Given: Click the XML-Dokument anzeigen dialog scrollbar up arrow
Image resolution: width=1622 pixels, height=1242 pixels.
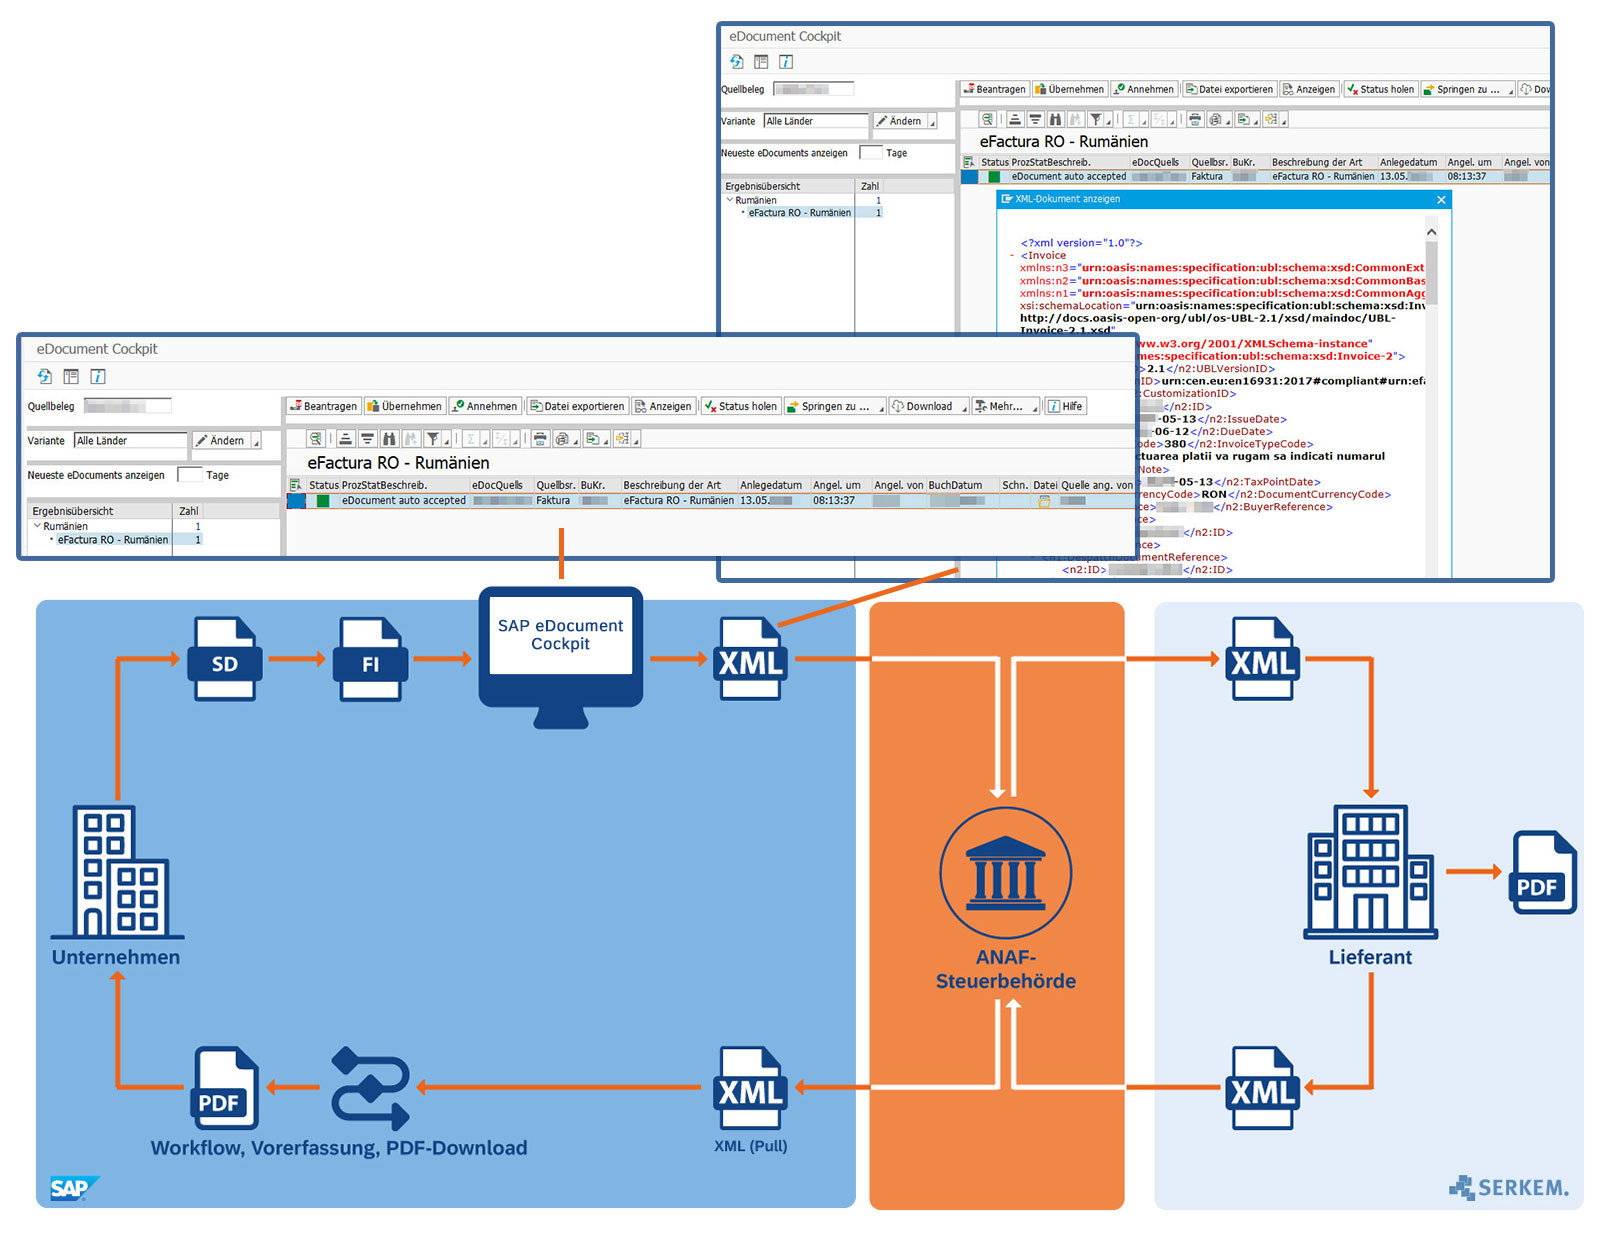Looking at the screenshot, I should click(1431, 232).
